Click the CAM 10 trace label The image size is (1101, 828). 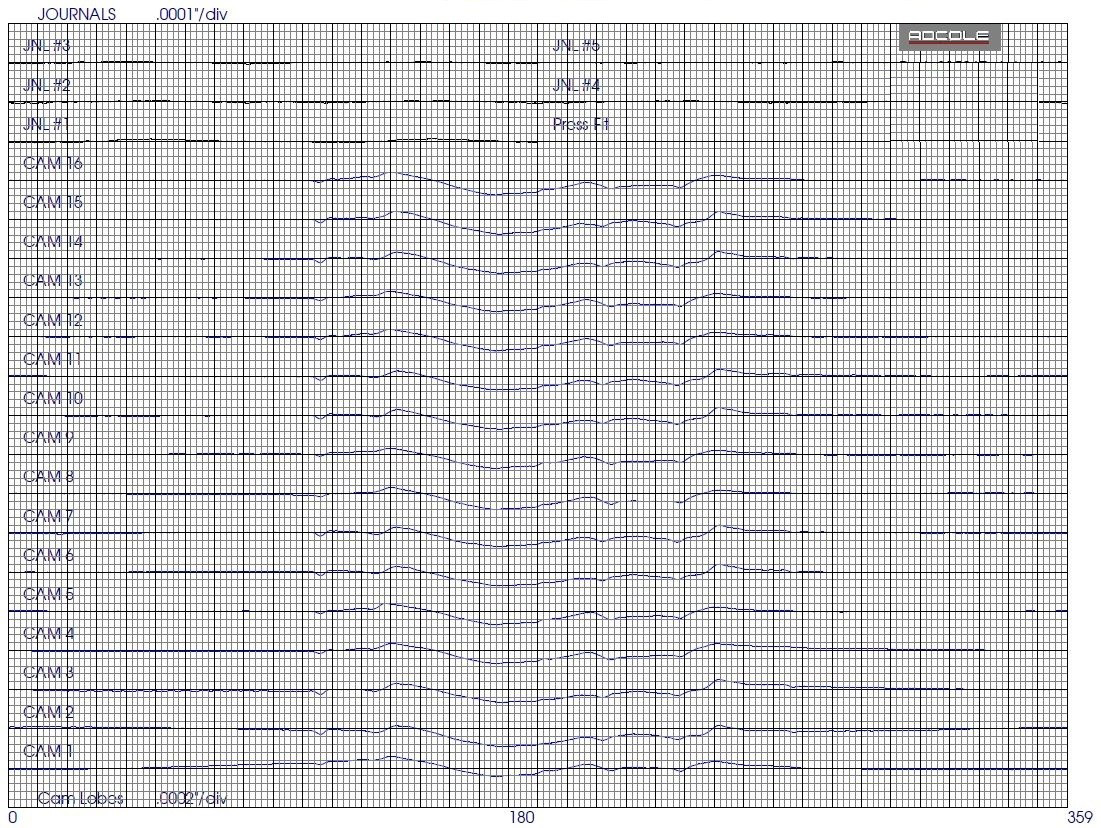pos(53,398)
